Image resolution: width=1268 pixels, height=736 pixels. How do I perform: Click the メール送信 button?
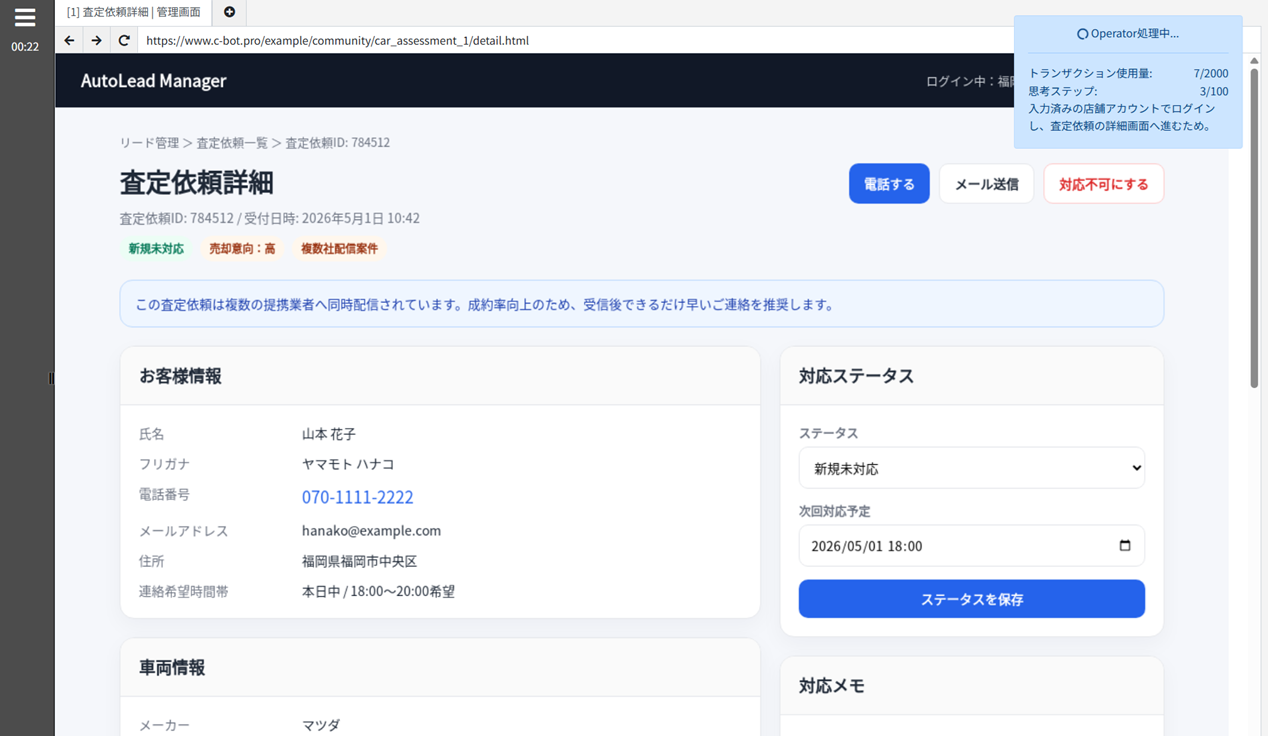click(x=986, y=184)
